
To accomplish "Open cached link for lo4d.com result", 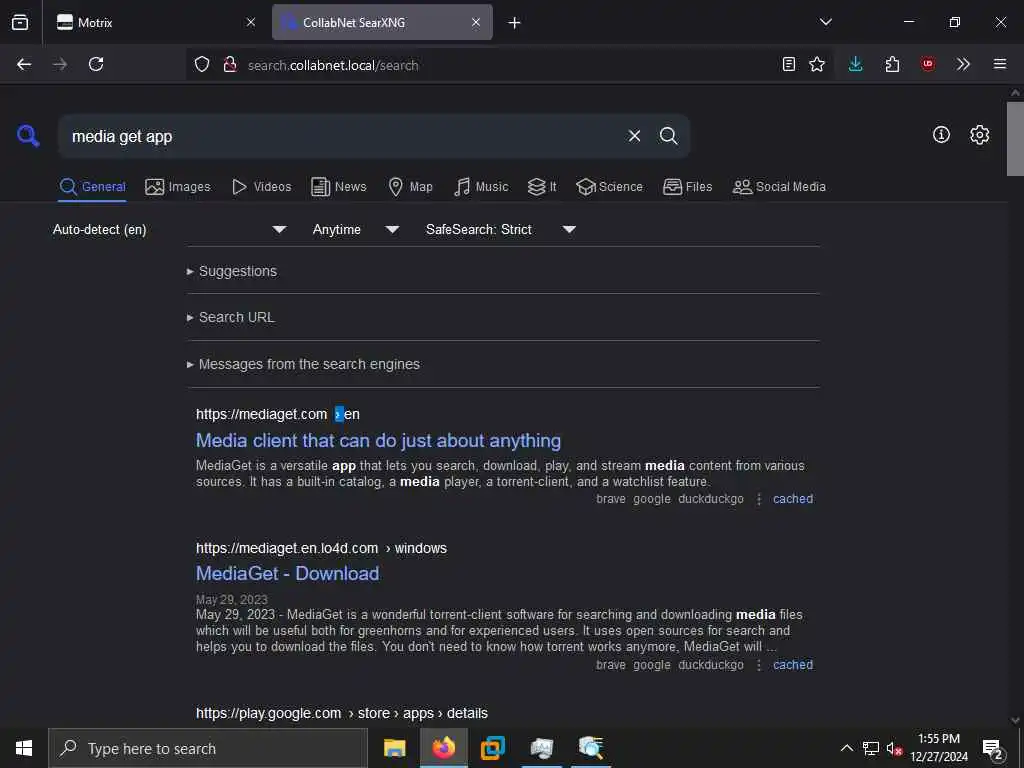I will coord(793,665).
